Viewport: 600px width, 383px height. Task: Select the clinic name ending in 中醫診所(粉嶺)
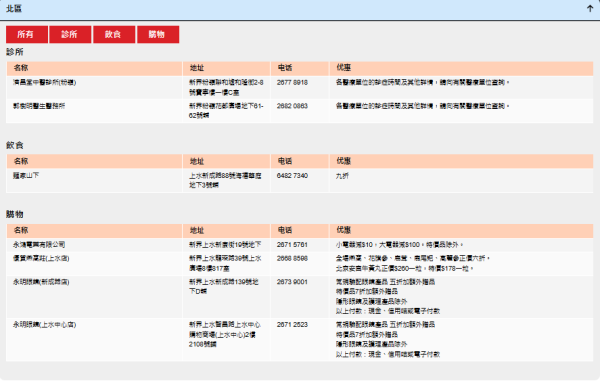coord(44,83)
